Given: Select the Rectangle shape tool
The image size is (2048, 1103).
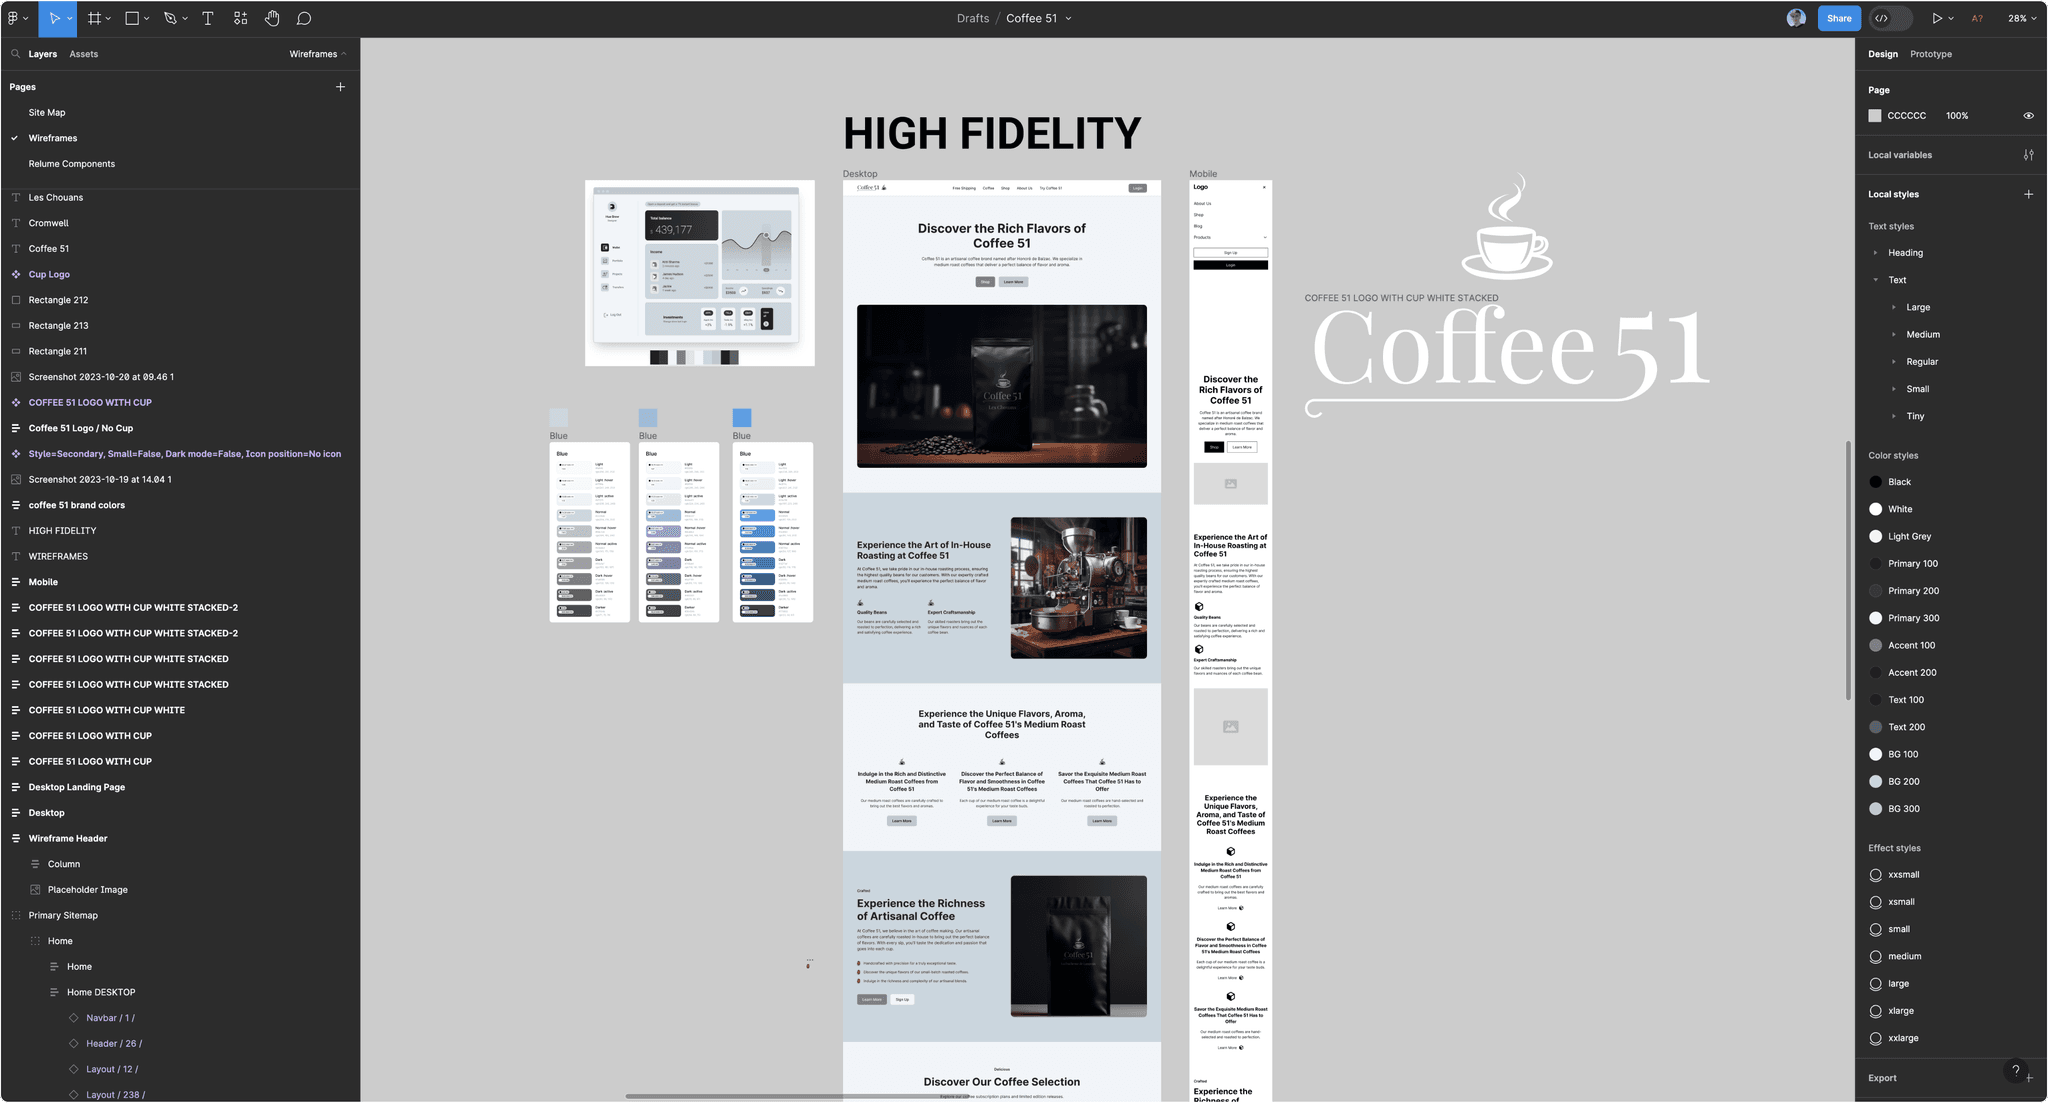Looking at the screenshot, I should click(132, 18).
